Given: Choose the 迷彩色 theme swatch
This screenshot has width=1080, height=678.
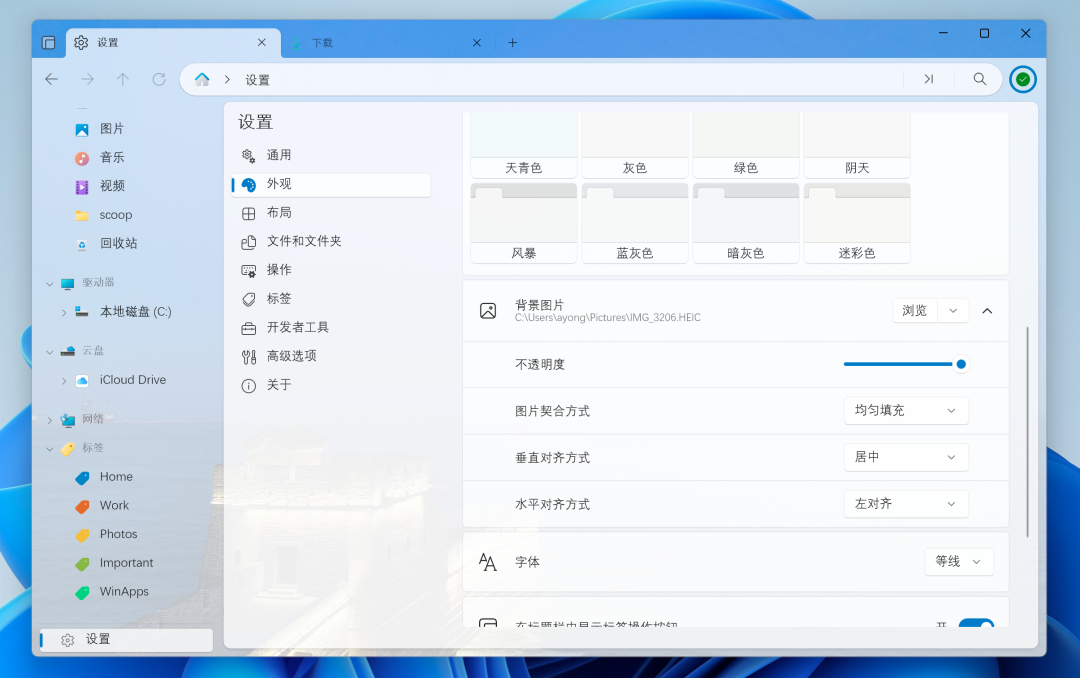Looking at the screenshot, I should pos(857,223).
